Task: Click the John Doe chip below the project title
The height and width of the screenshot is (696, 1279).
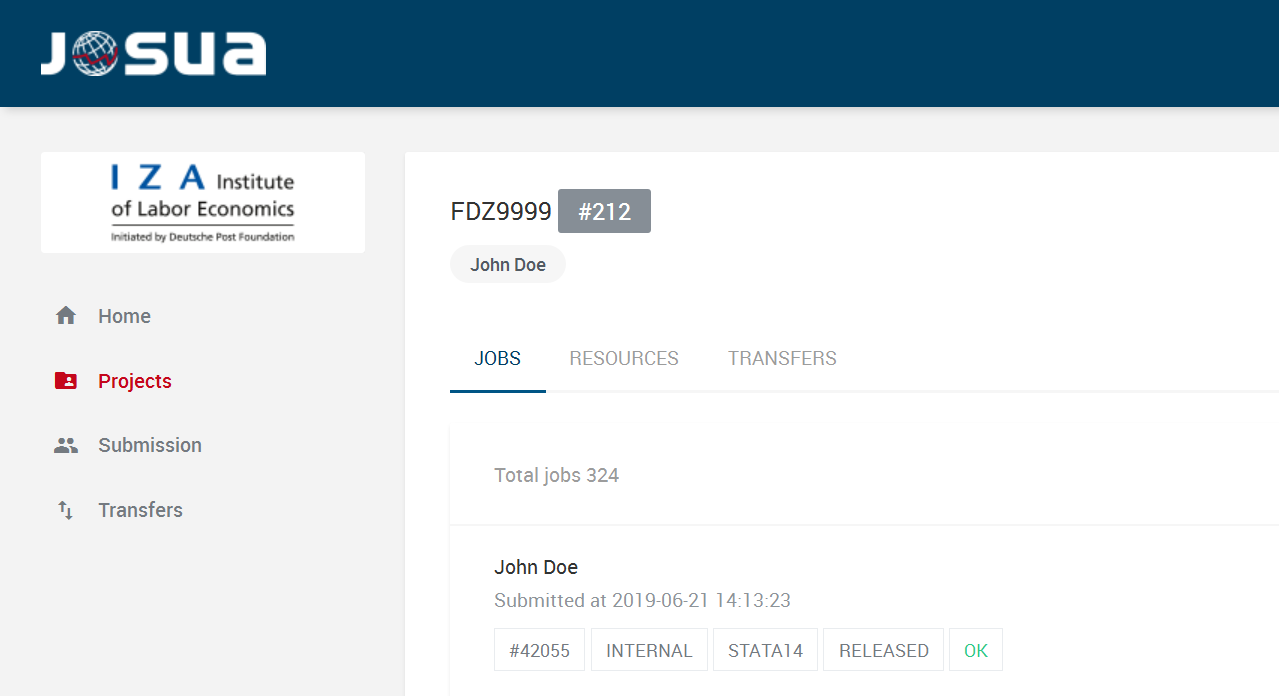Action: tap(507, 264)
